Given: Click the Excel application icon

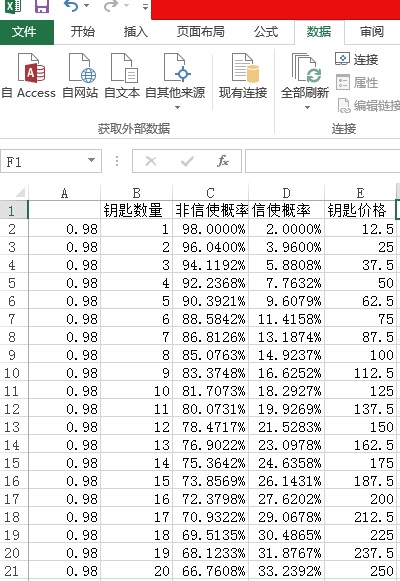Looking at the screenshot, I should (13, 6).
